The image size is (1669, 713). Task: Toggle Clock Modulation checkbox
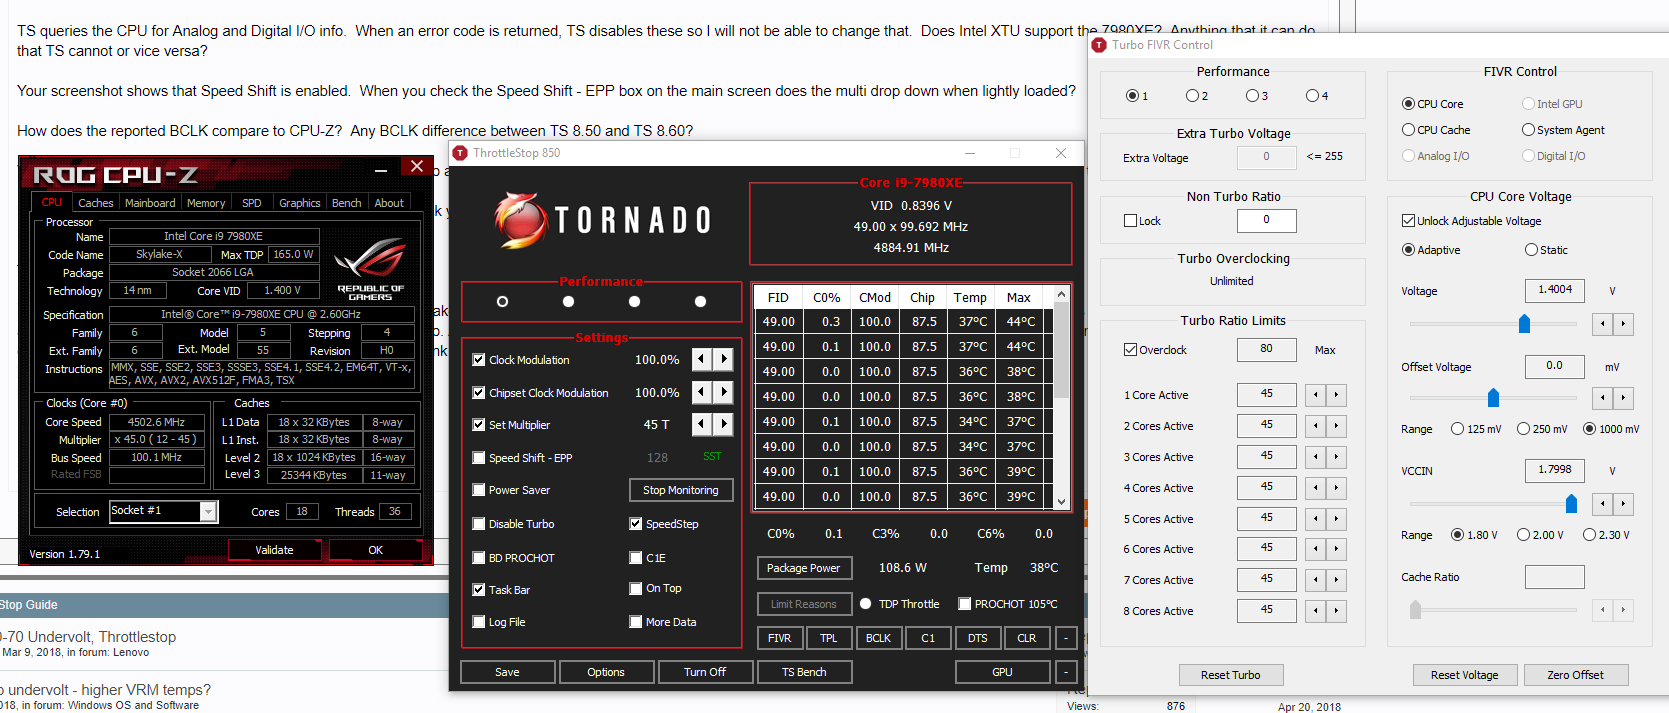(x=479, y=360)
